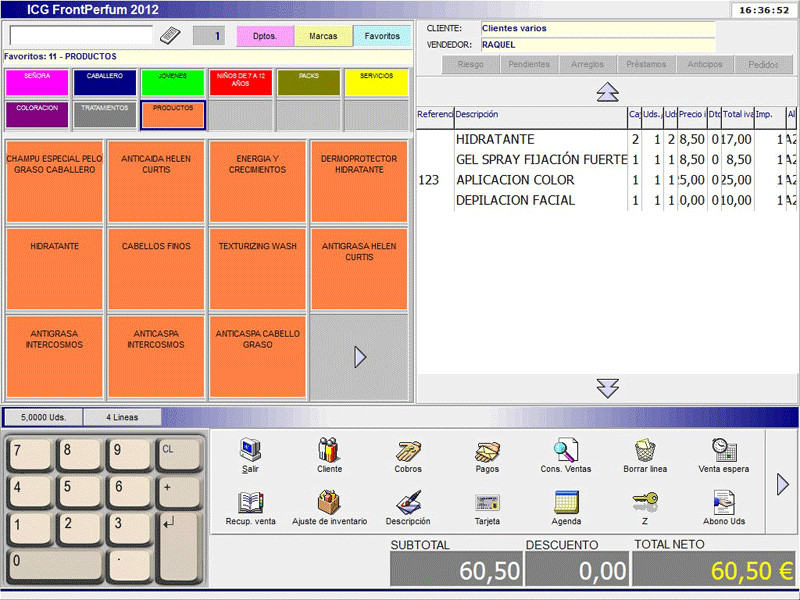Screen dimensions: 800x600
Task: Select the green JOVENES category swatch
Action: point(172,82)
